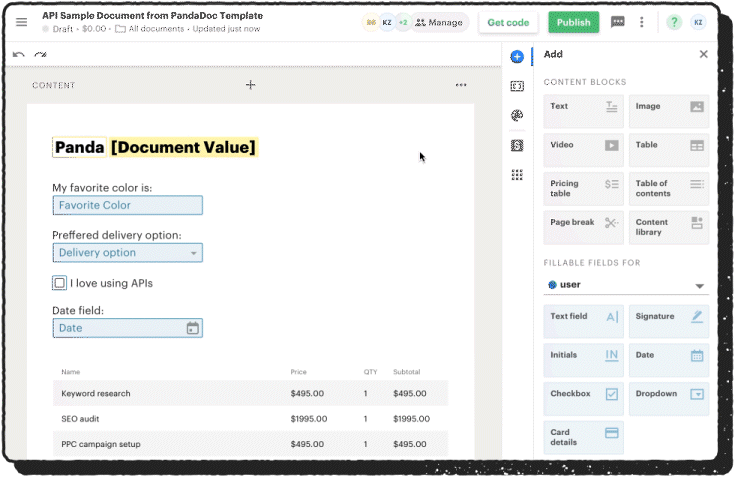Select the Image content block
Viewport: 735px width, 477px height.
pyautogui.click(x=668, y=112)
